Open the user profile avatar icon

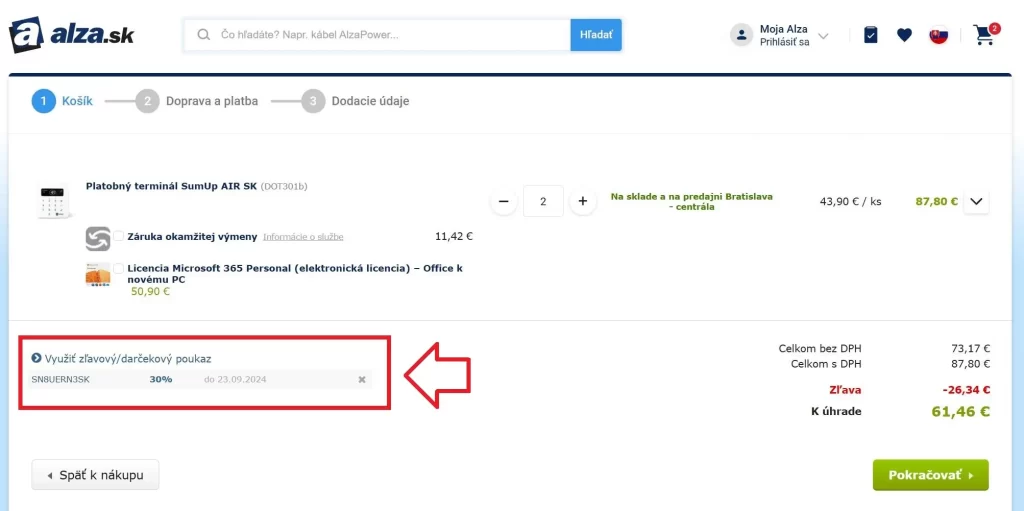[x=741, y=35]
